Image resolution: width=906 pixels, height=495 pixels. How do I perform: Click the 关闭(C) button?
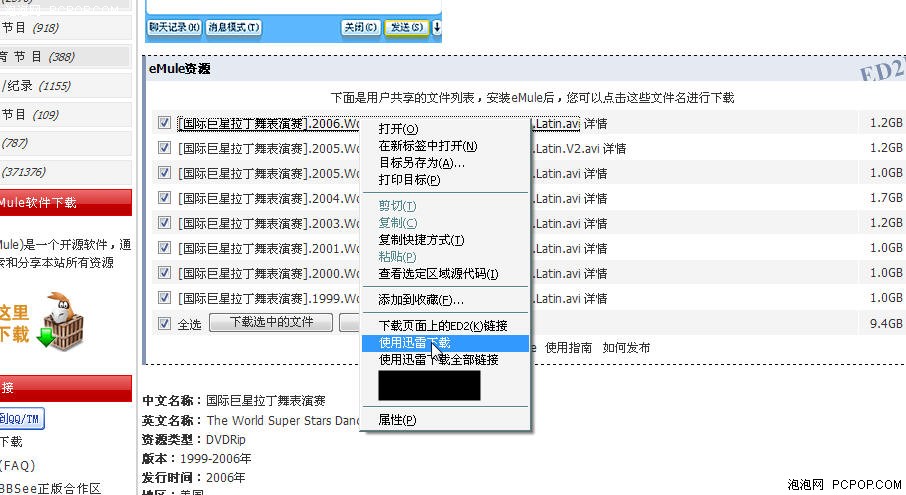(361, 27)
